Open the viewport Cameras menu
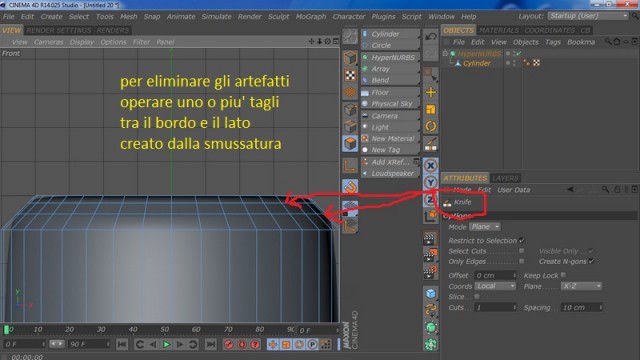Image resolution: width=640 pixels, height=360 pixels. [x=49, y=42]
